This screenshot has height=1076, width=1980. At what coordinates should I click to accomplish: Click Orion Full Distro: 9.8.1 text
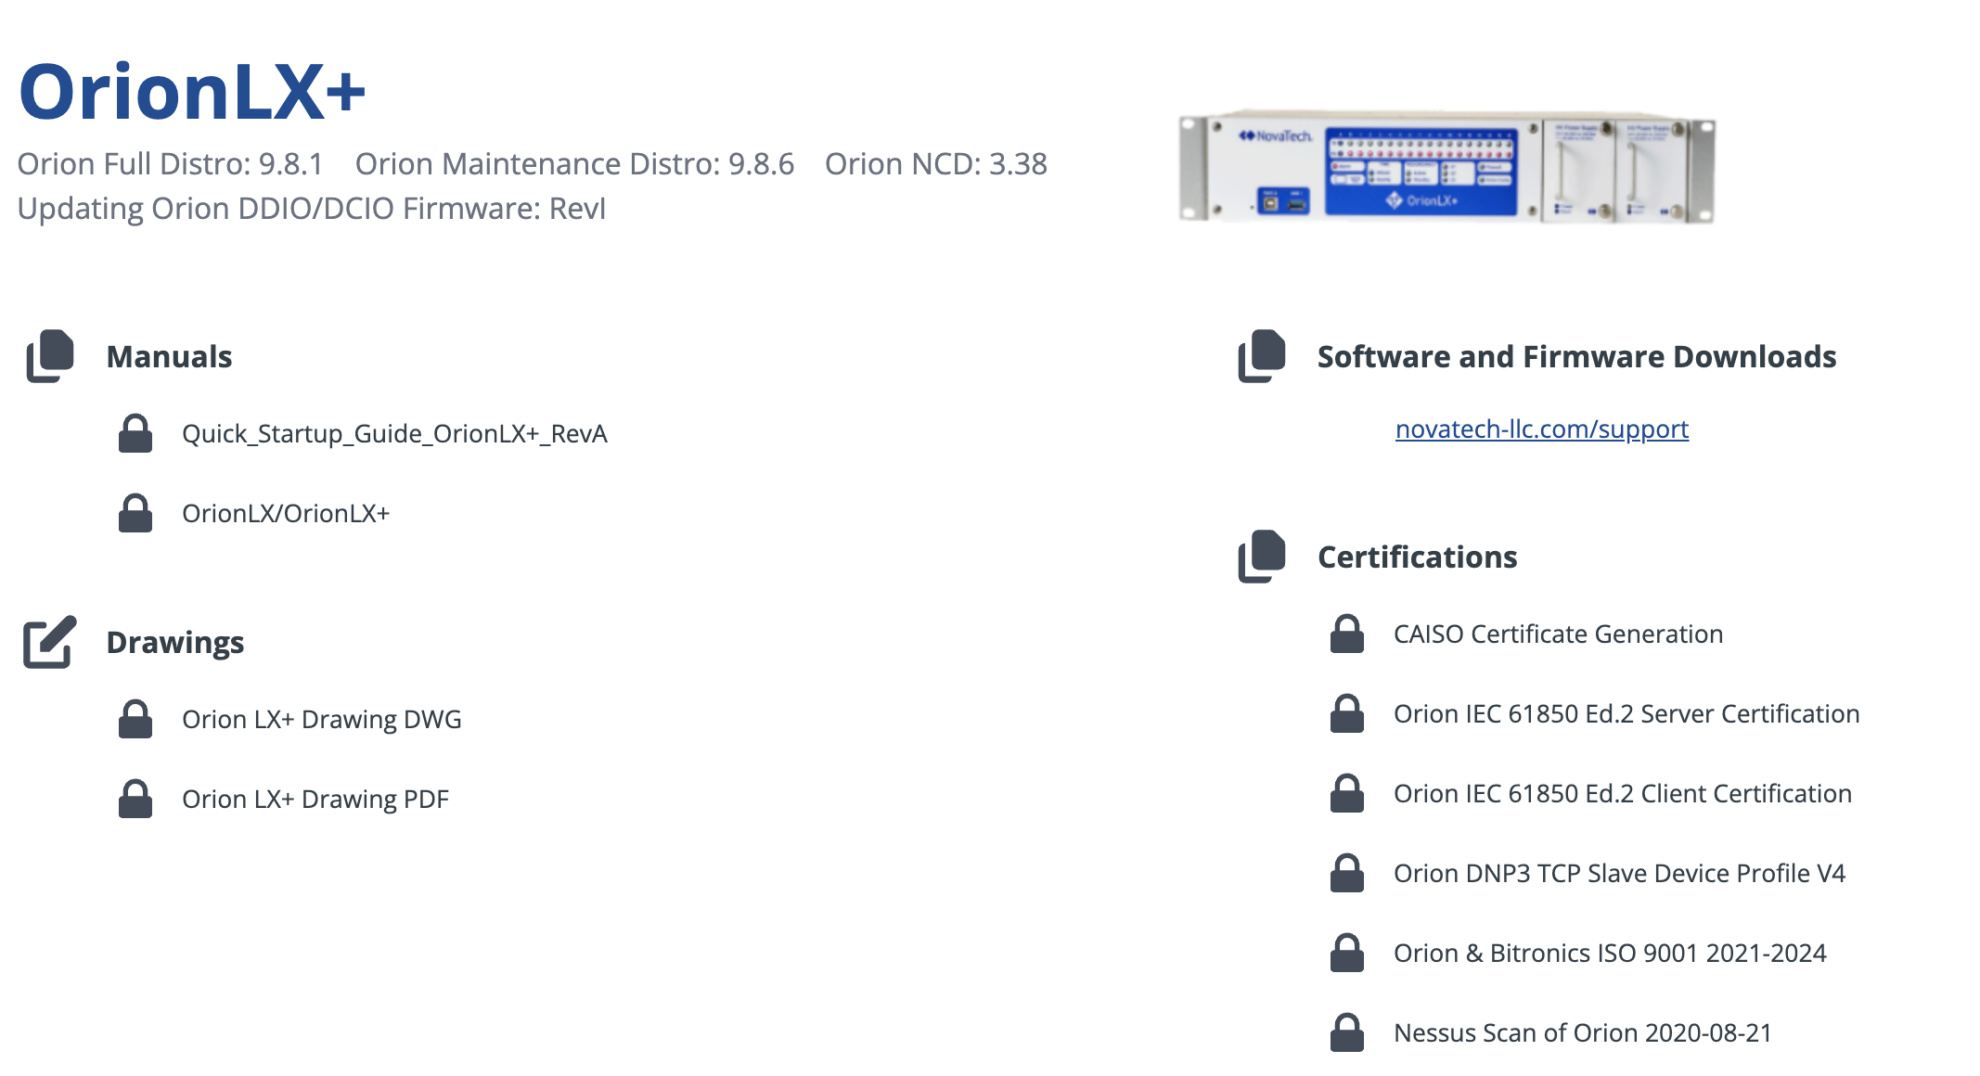tap(170, 164)
